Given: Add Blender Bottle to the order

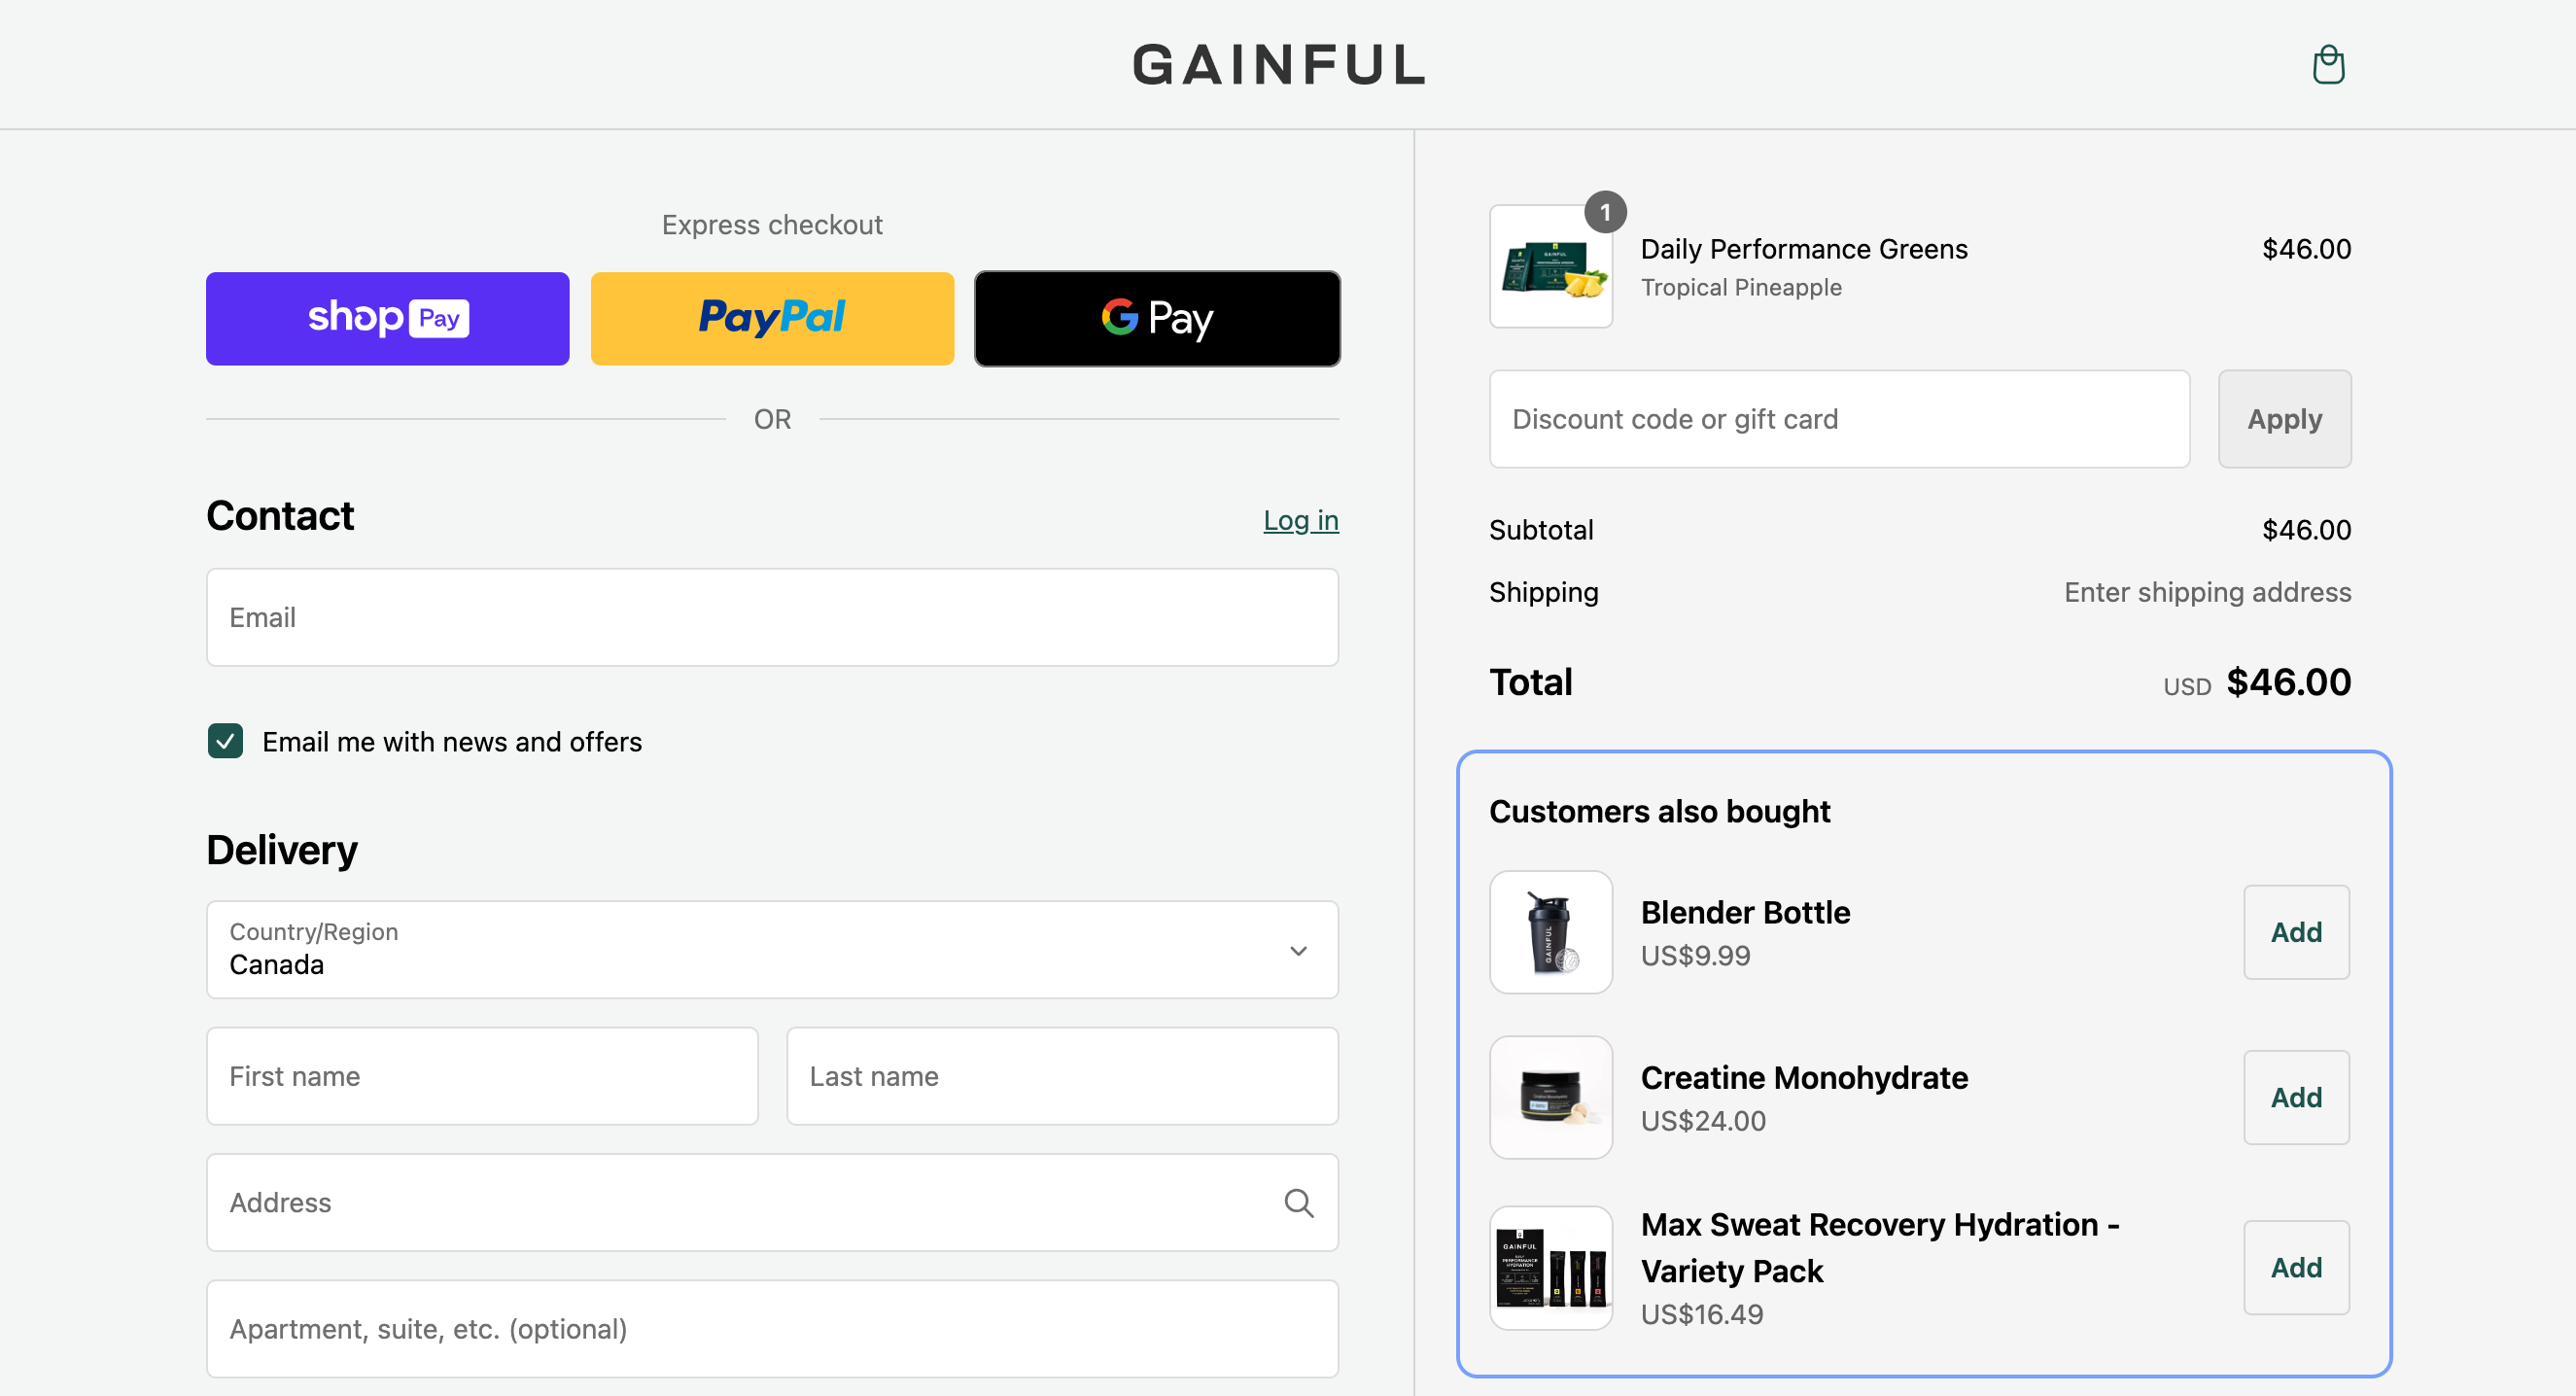Looking at the screenshot, I should pyautogui.click(x=2296, y=932).
